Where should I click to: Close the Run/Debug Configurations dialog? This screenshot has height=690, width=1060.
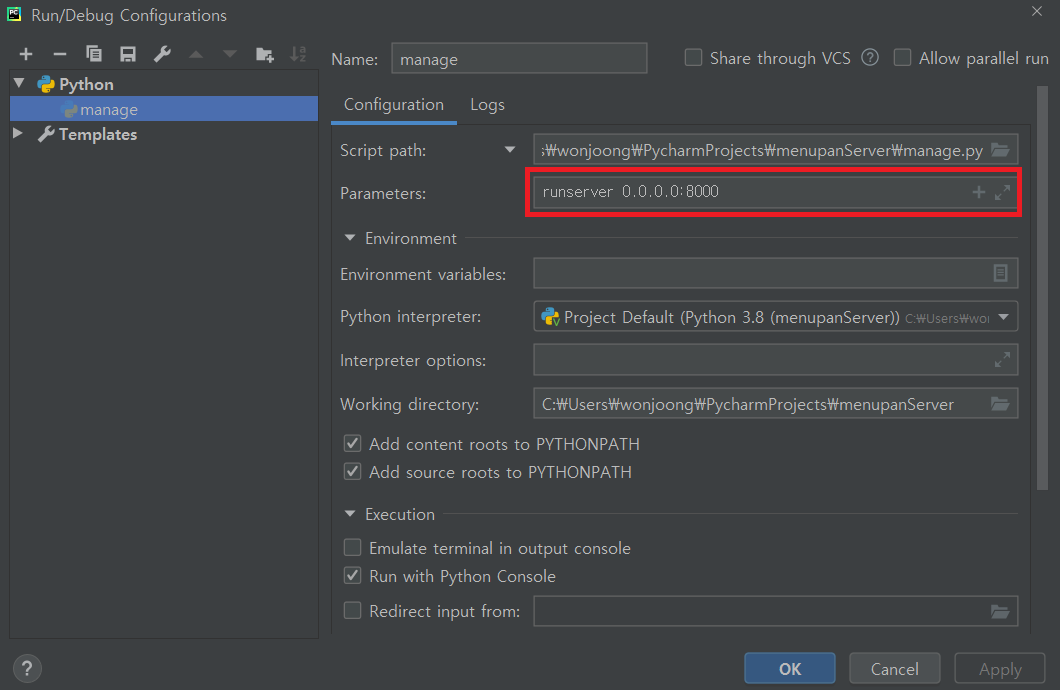[x=1037, y=11]
